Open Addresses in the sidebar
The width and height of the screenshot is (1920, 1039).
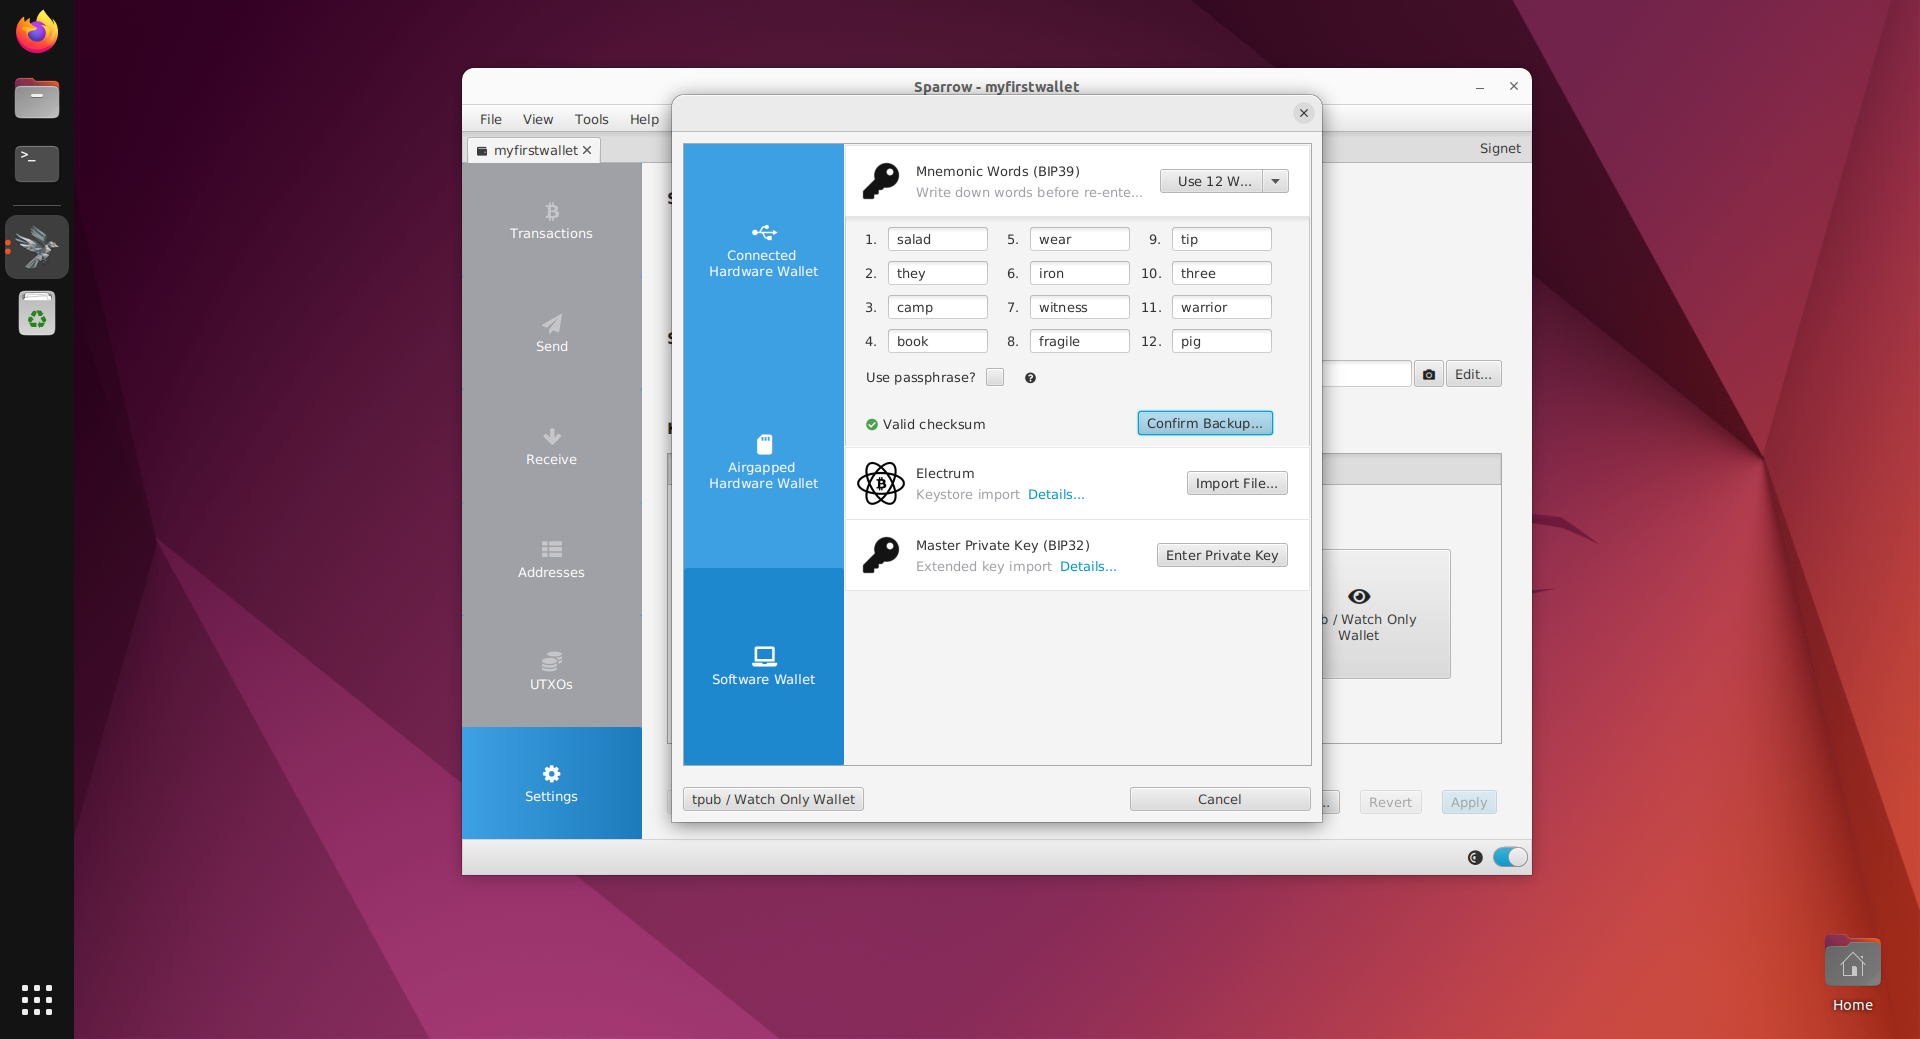[x=551, y=560]
